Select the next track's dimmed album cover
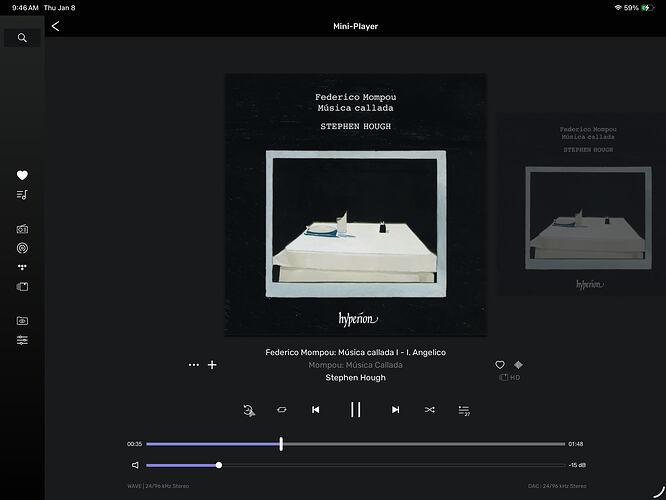Image resolution: width=666 pixels, height=500 pixels. point(581,204)
